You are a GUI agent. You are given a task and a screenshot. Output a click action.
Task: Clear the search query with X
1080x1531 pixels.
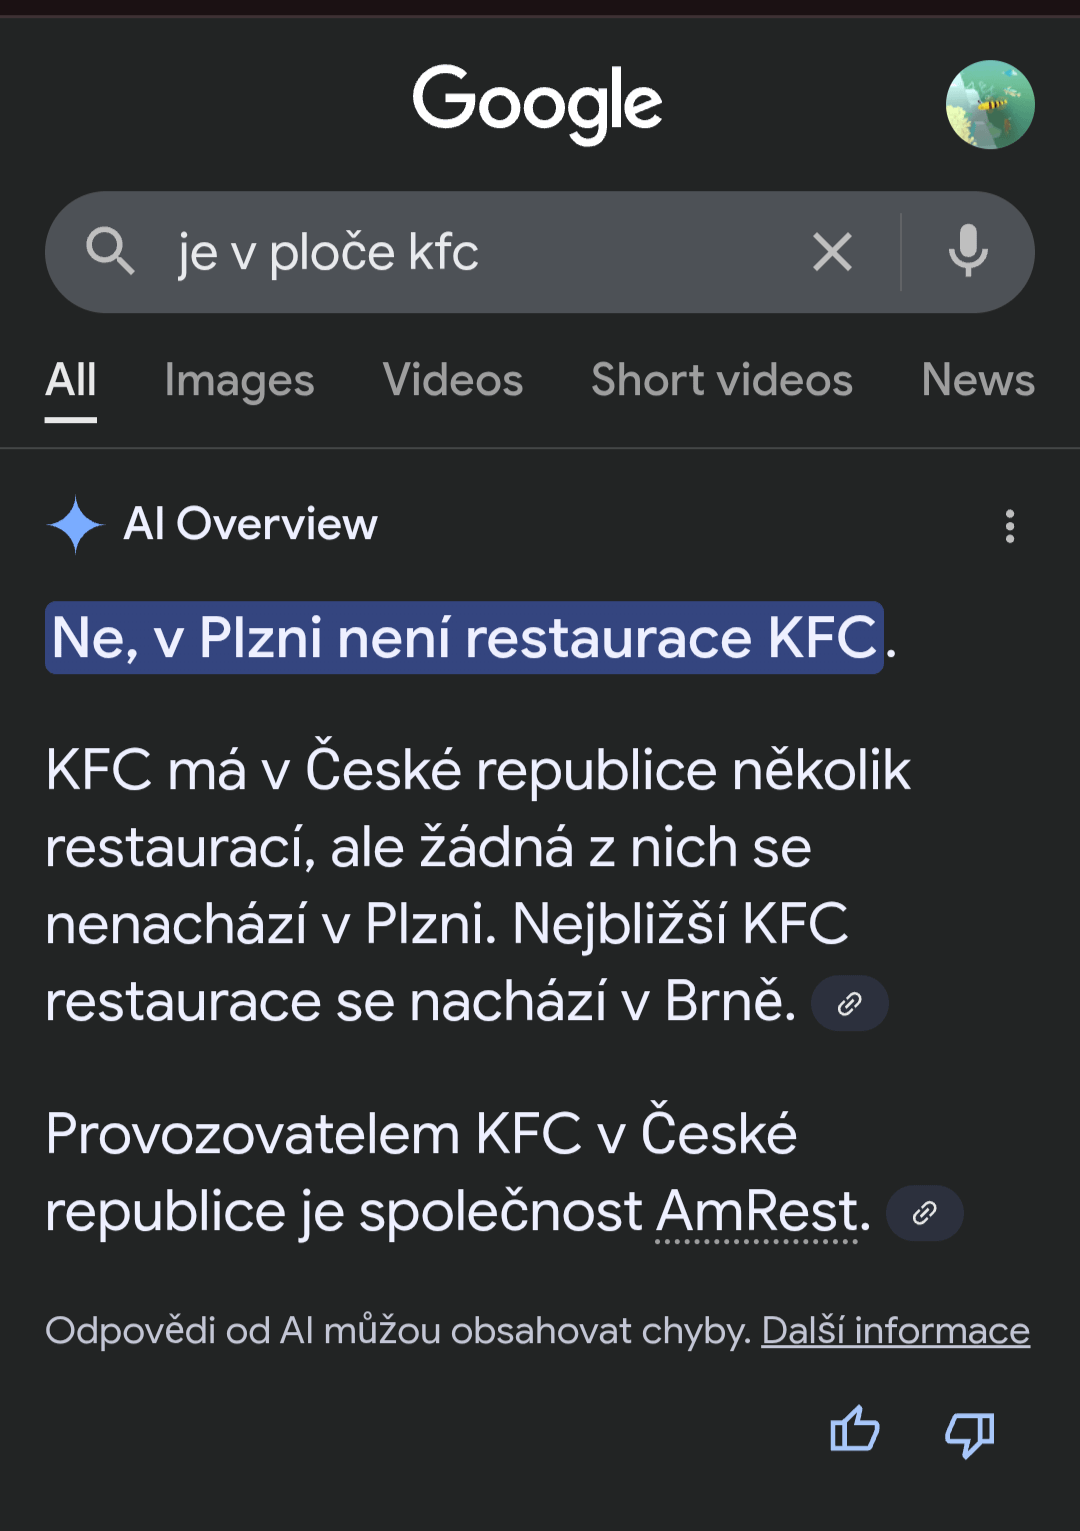[x=832, y=252]
